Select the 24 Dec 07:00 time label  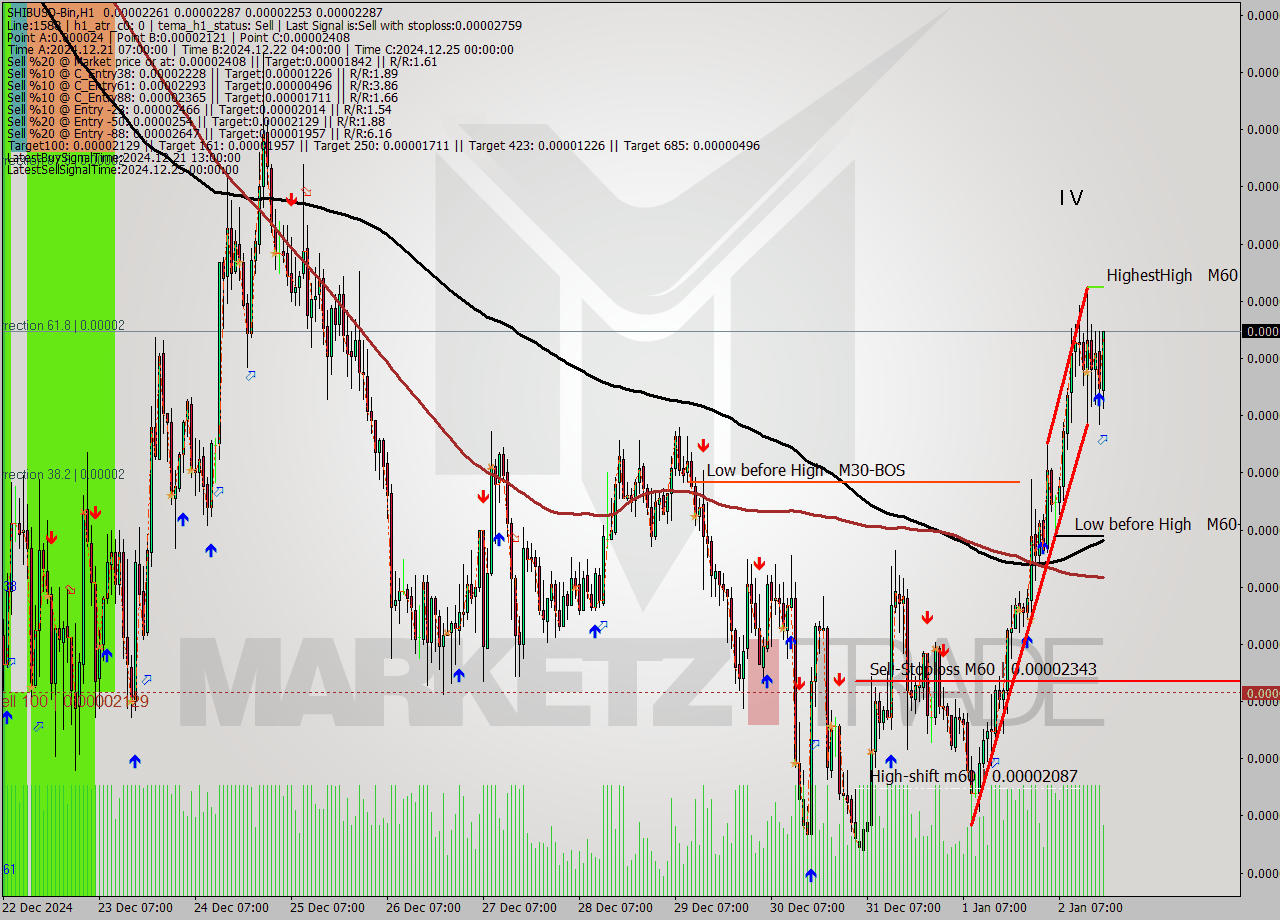point(231,908)
